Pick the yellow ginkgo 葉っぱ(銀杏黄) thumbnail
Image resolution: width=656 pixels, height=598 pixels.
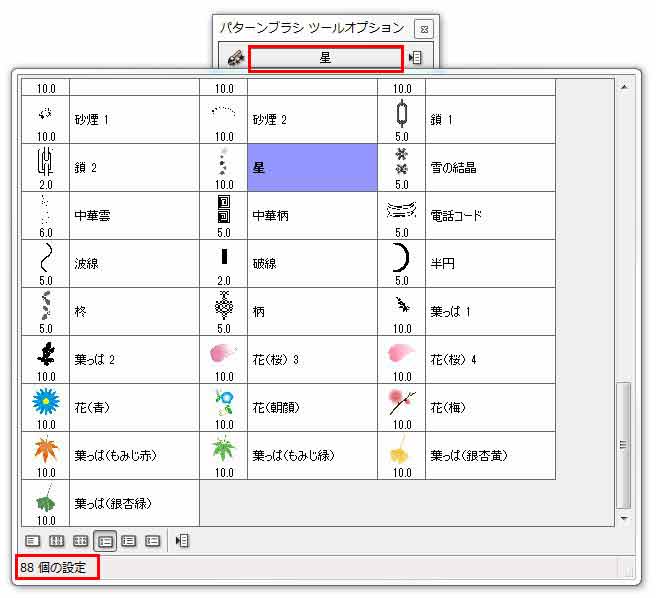[400, 449]
